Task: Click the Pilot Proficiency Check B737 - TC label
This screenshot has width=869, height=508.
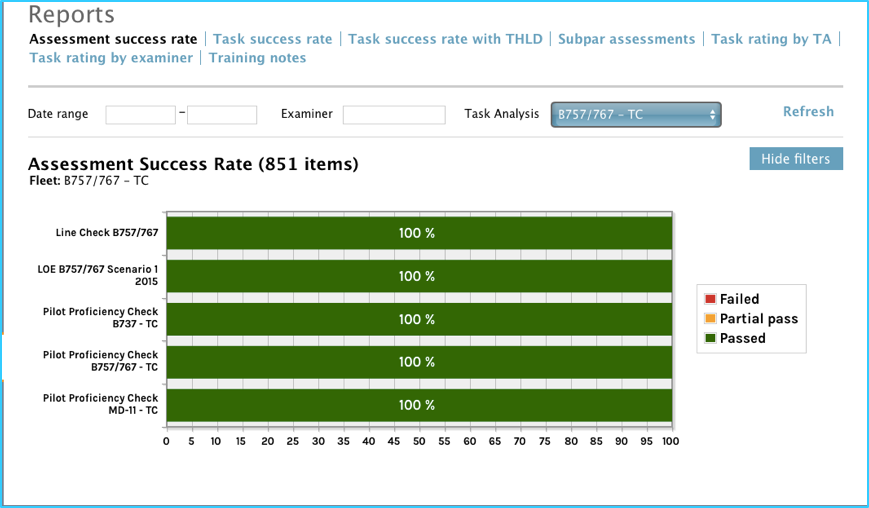Action: (100, 318)
